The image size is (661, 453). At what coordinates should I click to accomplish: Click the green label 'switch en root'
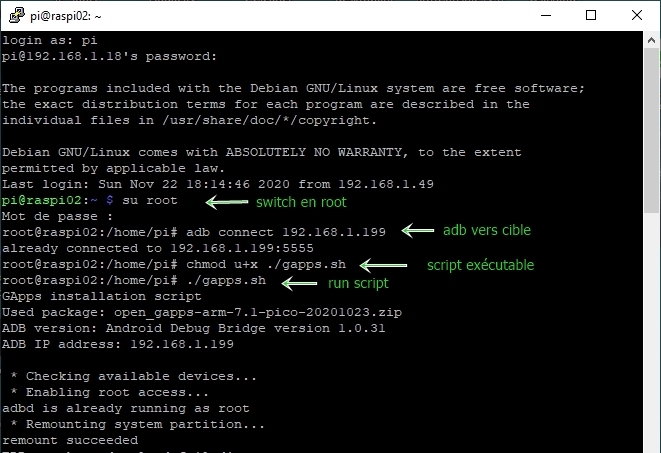pyautogui.click(x=301, y=202)
